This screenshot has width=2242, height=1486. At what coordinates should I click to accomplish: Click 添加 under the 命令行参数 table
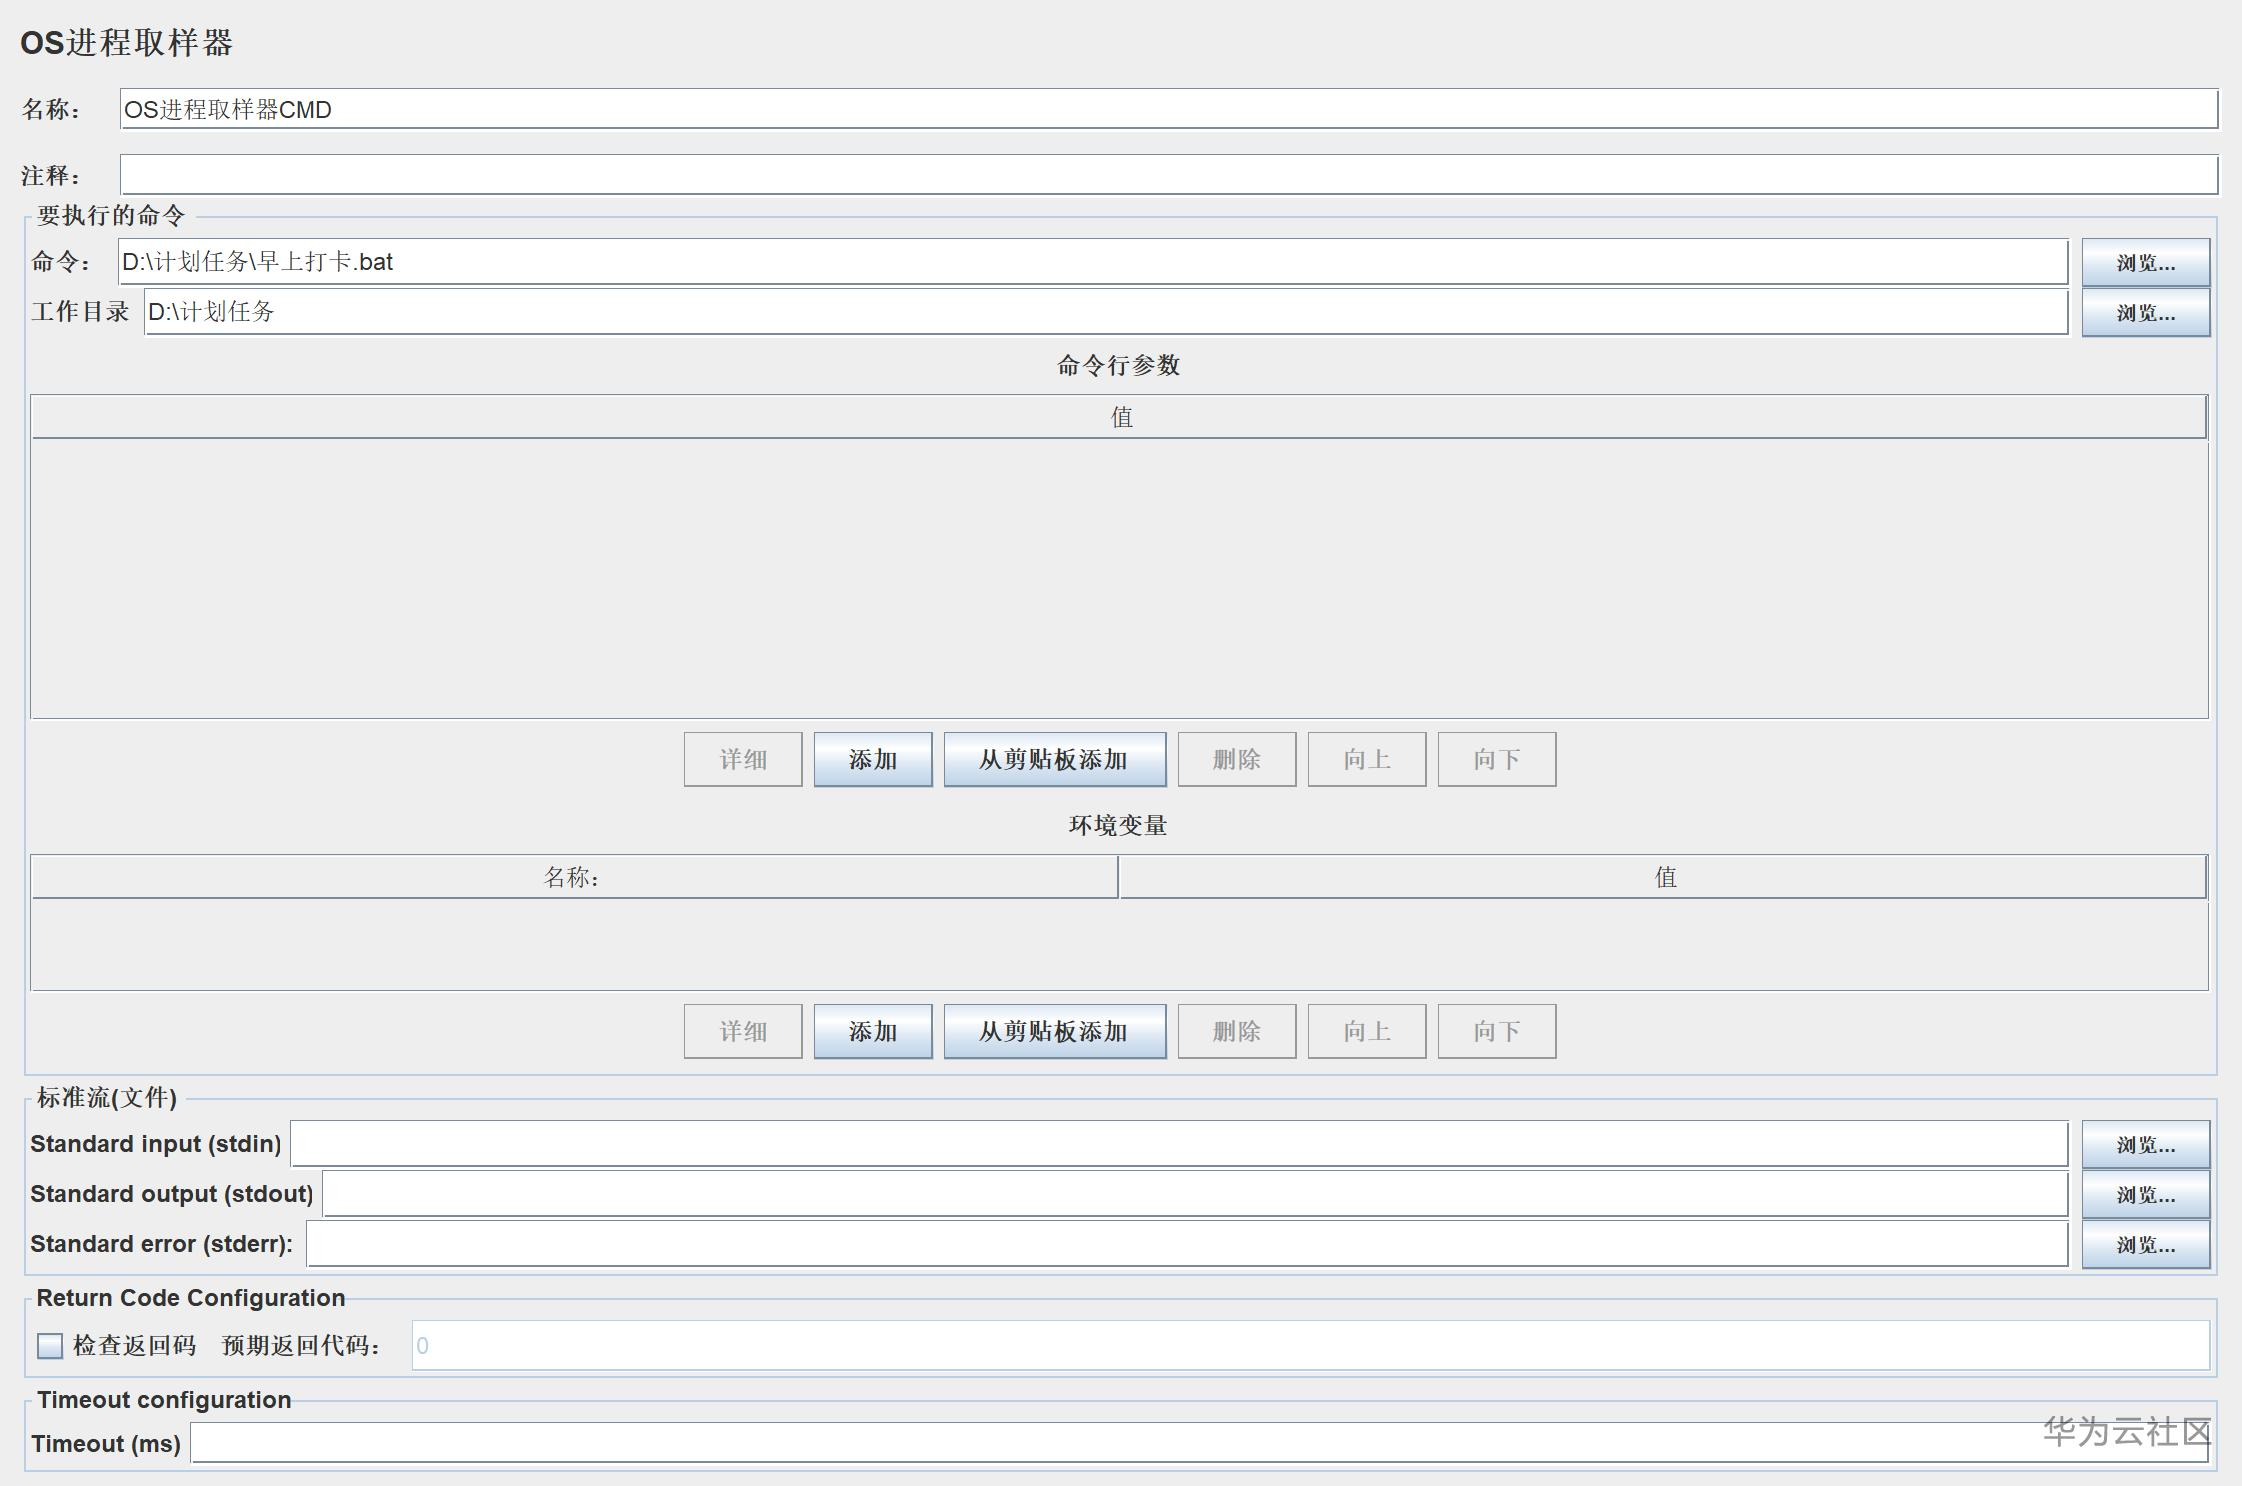872,760
